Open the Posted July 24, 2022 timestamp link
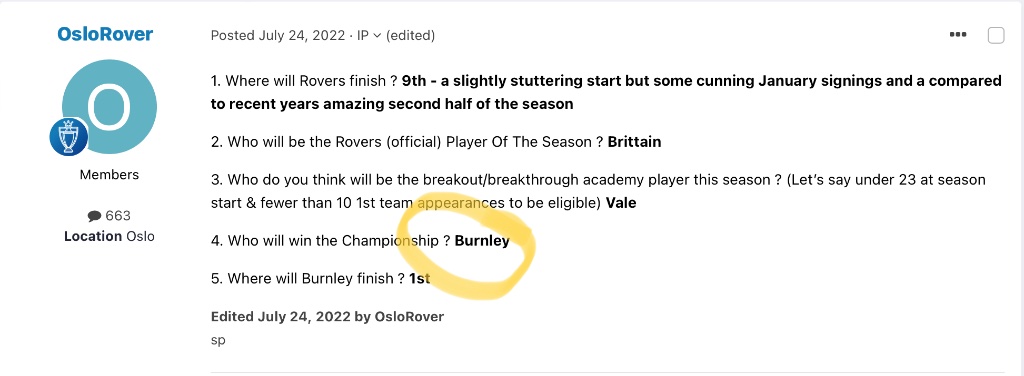This screenshot has width=1024, height=376. tap(278, 35)
